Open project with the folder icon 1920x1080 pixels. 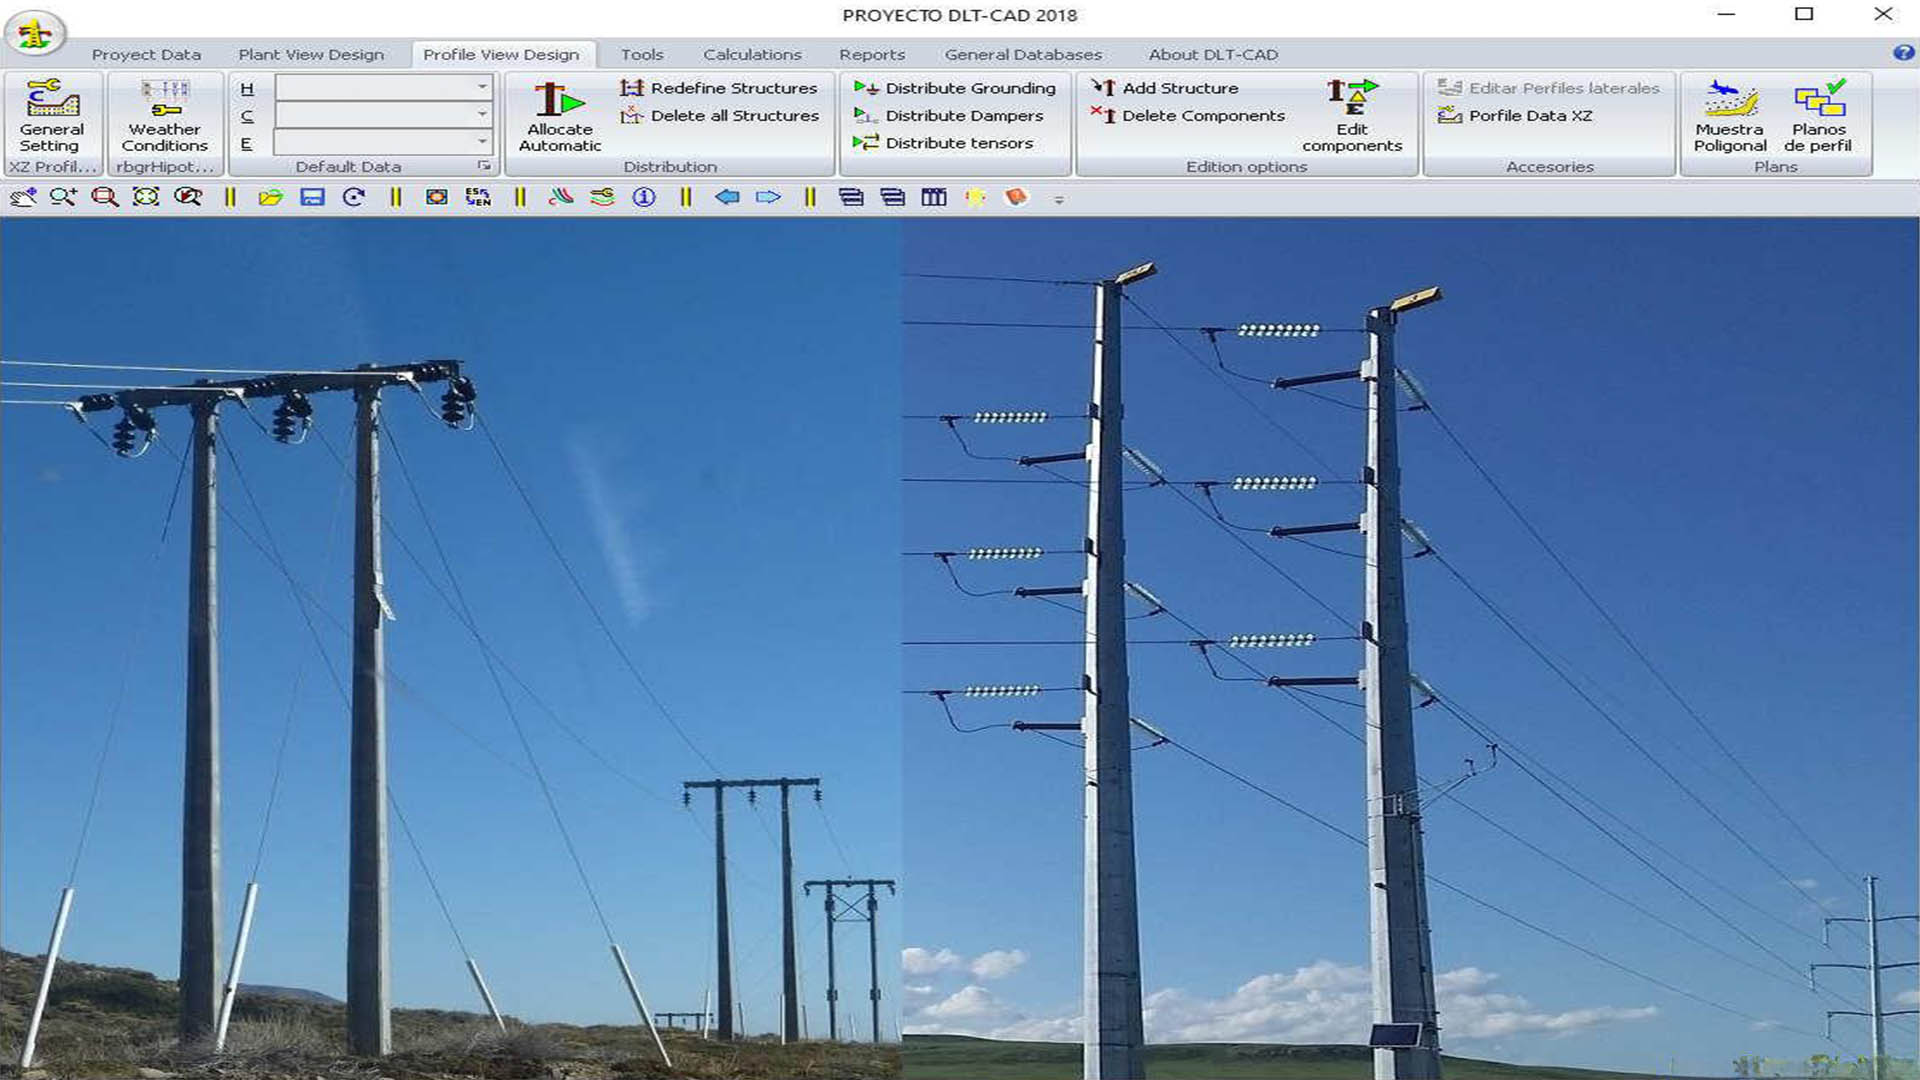pyautogui.click(x=270, y=197)
